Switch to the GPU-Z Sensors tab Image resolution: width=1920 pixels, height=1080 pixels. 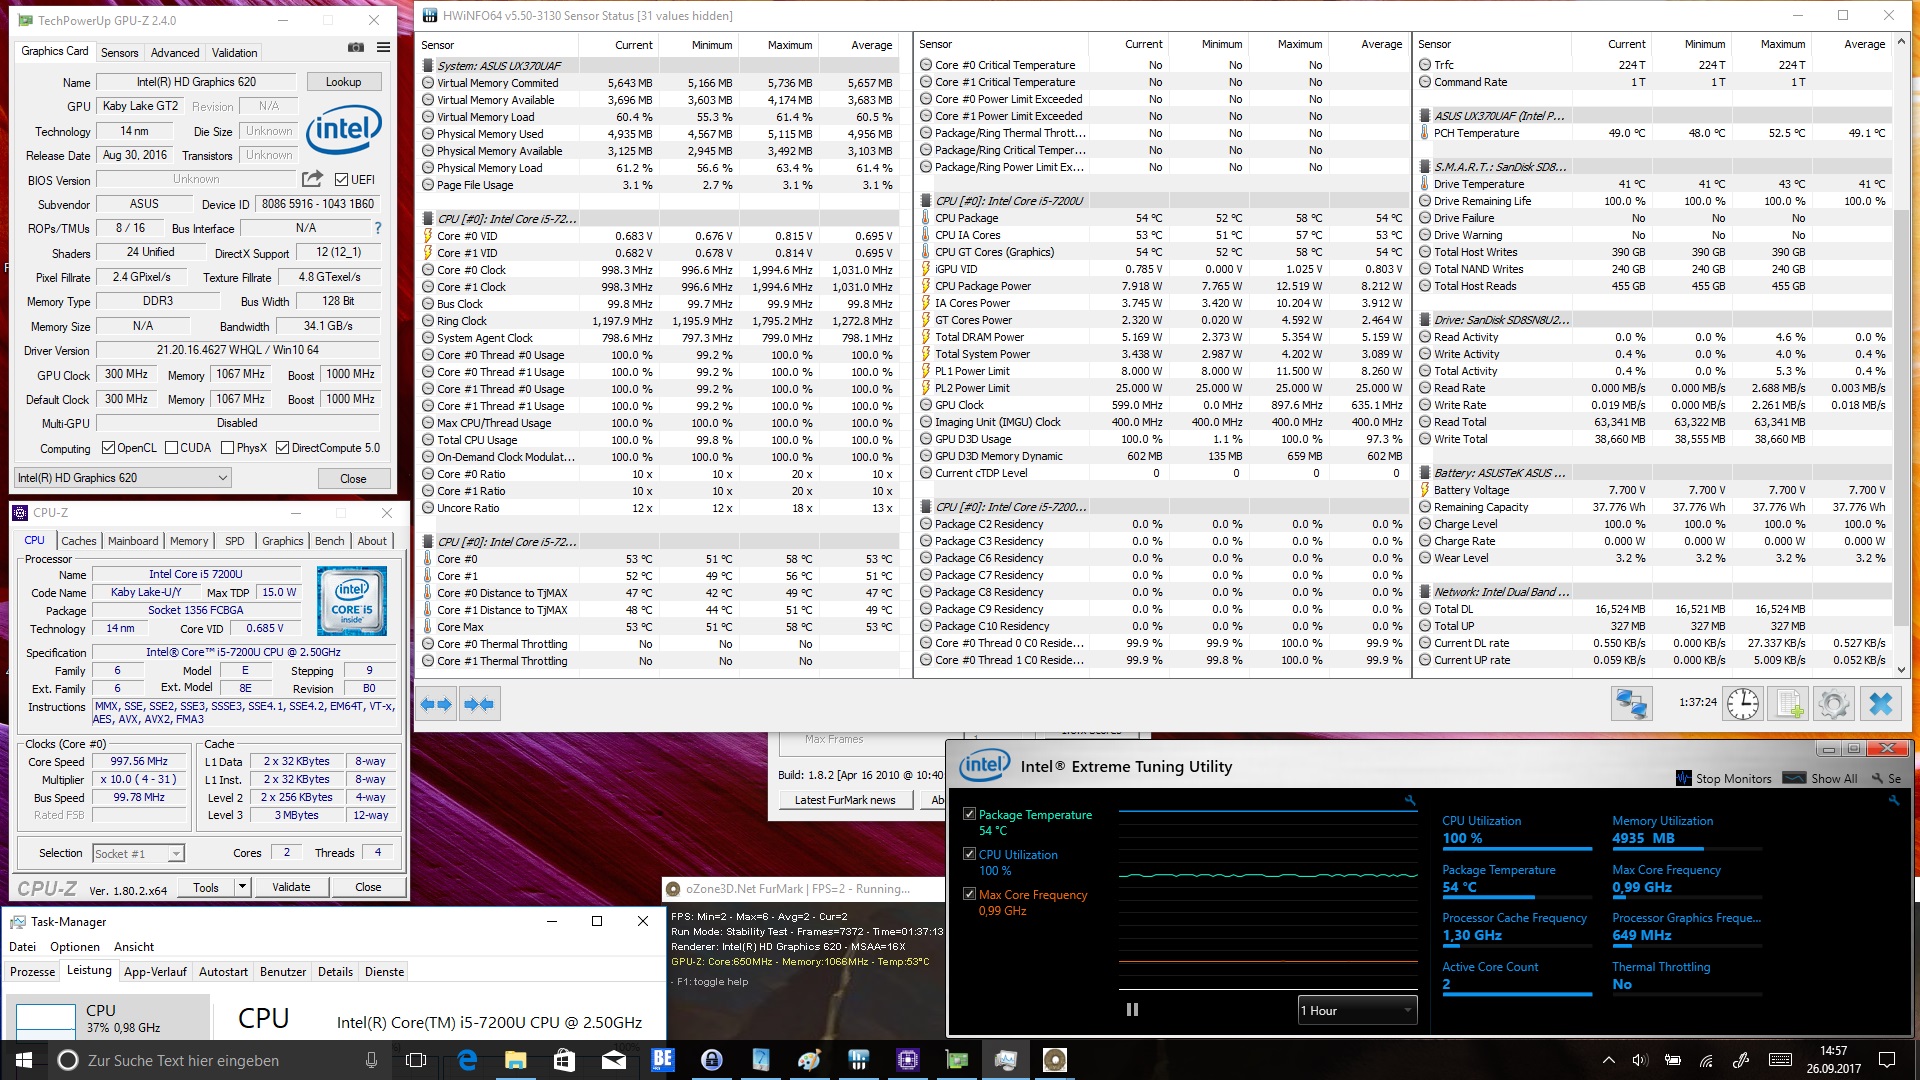[119, 52]
